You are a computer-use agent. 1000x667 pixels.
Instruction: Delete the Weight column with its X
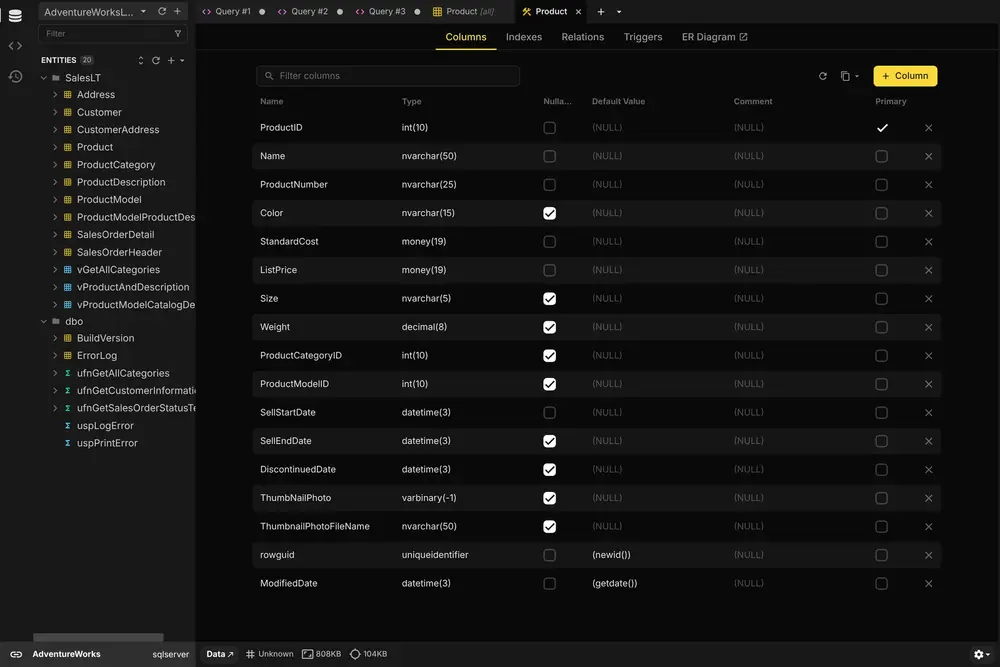tap(929, 327)
